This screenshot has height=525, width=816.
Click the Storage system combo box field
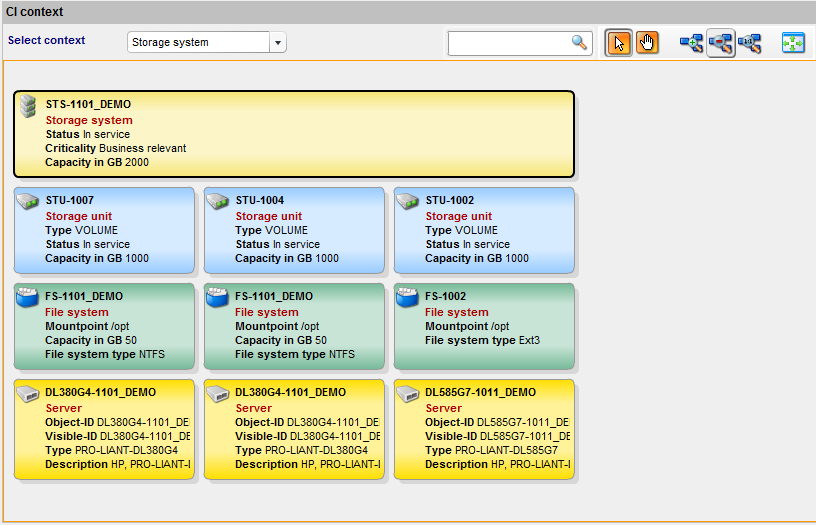(x=199, y=42)
